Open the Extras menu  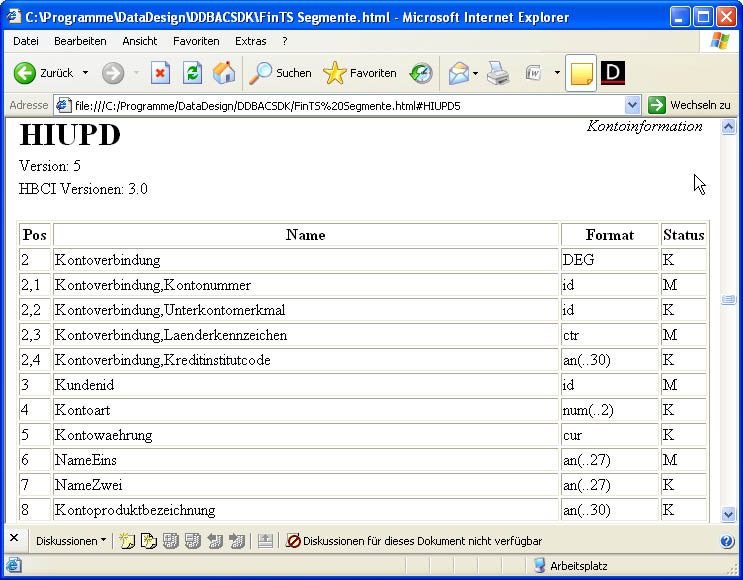coord(250,41)
